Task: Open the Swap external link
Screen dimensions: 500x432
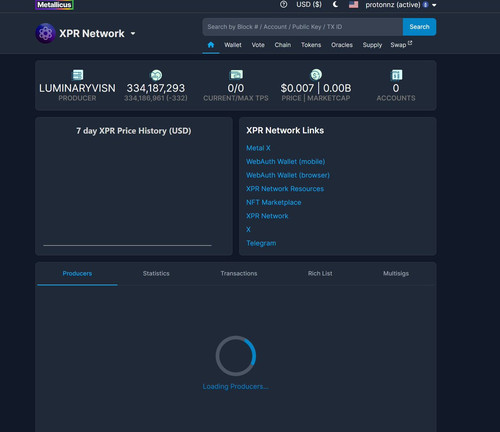Action: coord(401,45)
